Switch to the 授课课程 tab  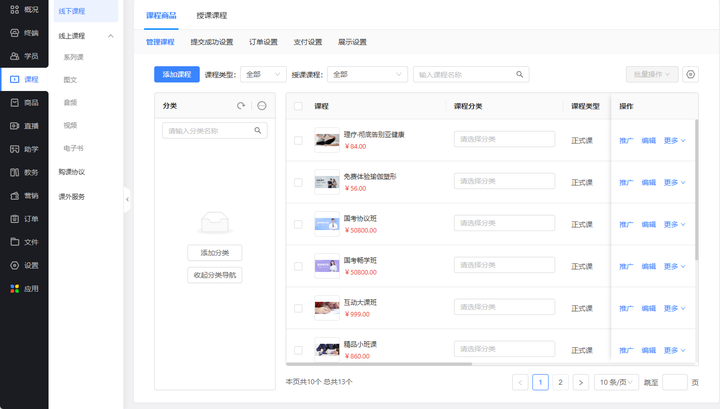click(211, 16)
